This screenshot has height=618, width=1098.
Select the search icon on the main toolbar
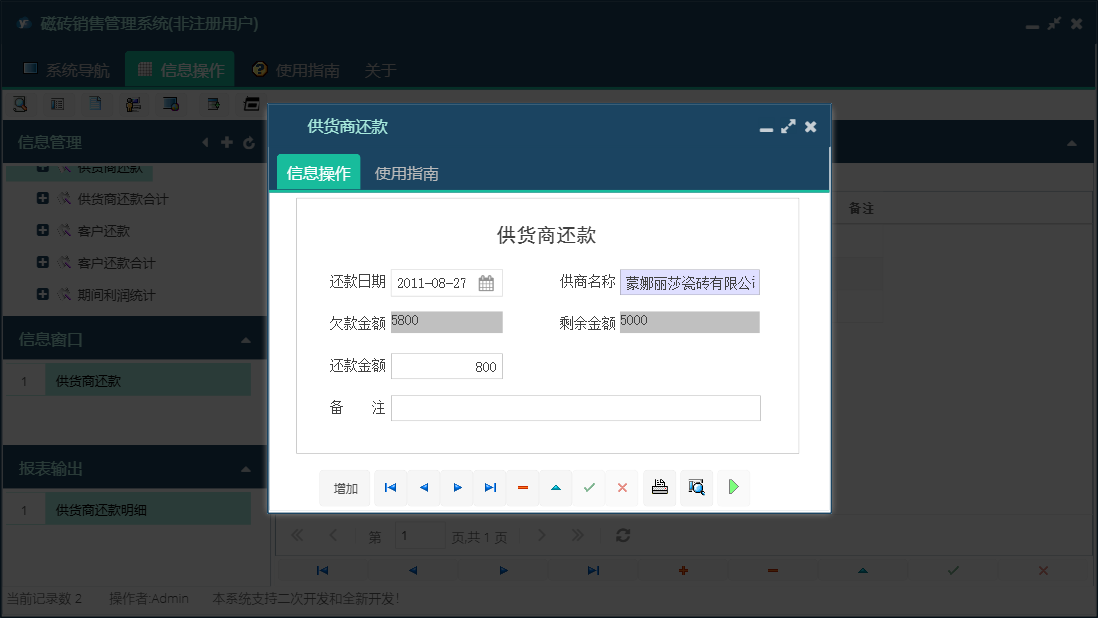point(20,103)
